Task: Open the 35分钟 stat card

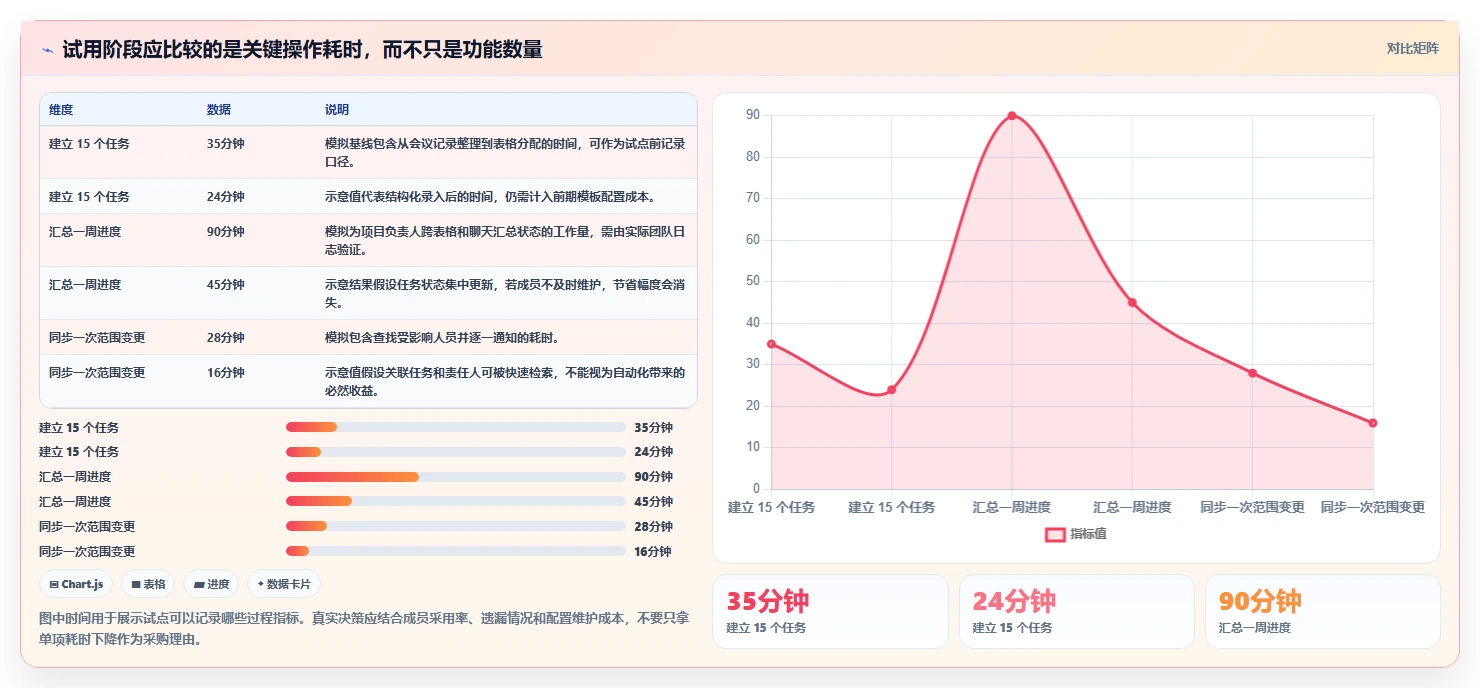Action: click(830, 612)
